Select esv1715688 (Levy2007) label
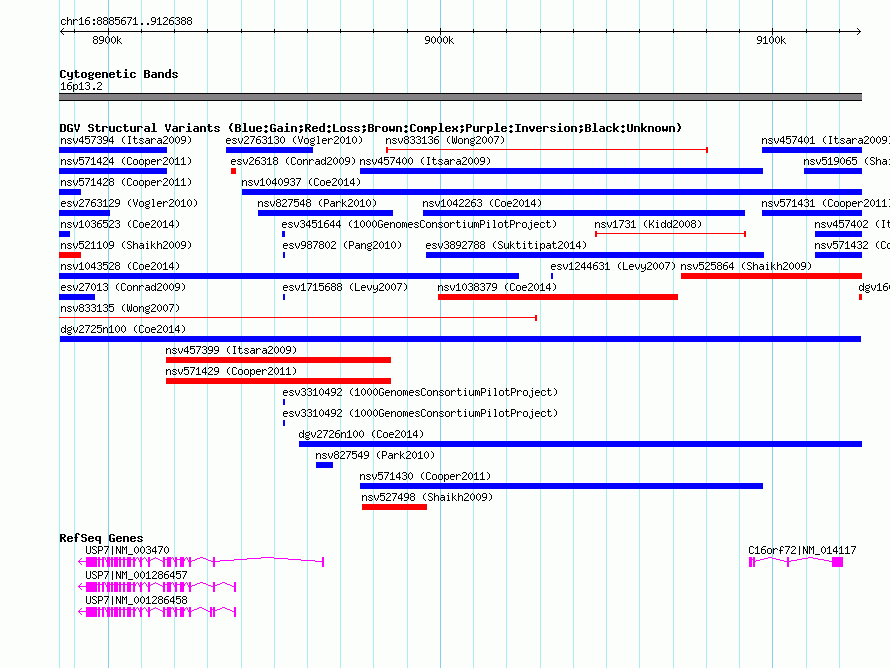This screenshot has width=890, height=668. click(x=345, y=287)
